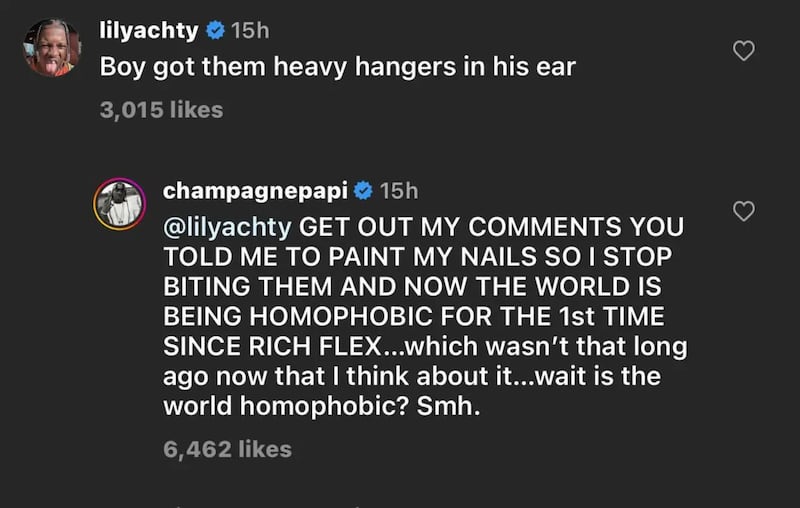This screenshot has height=508, width=800.
Task: Open the lilyachty username link
Action: click(x=149, y=30)
